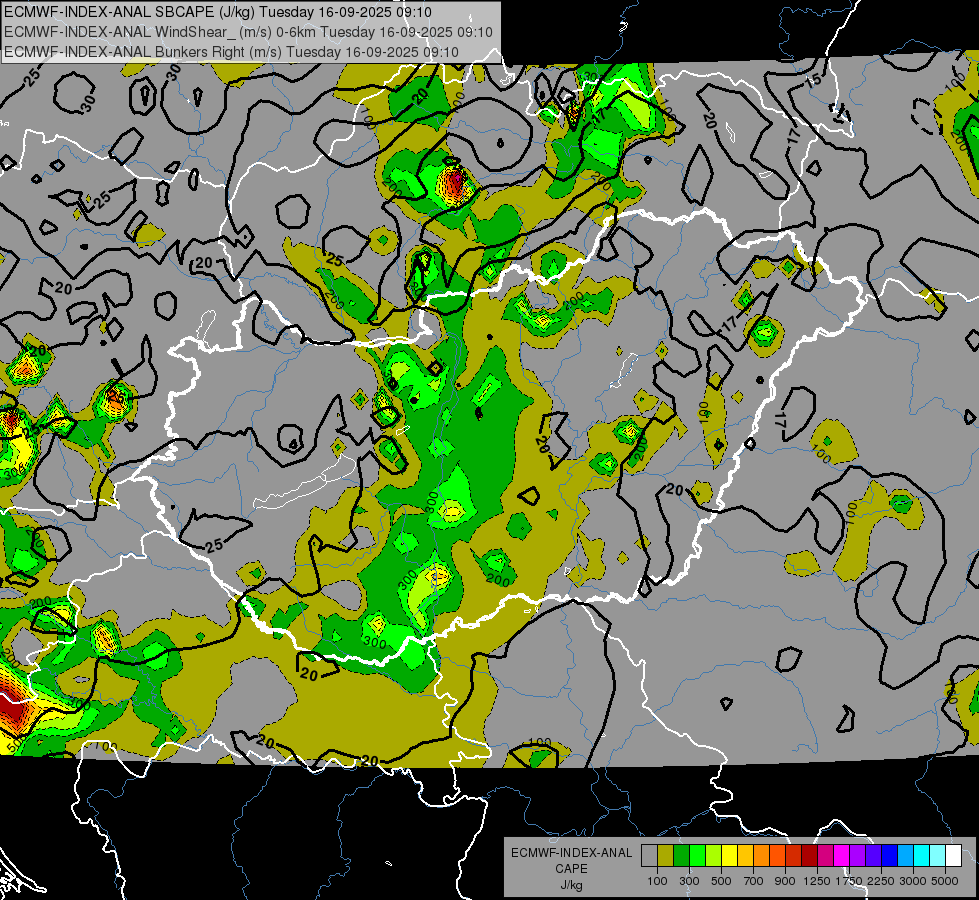Click the legend tick label 900
This screenshot has width=979, height=900.
[x=785, y=881]
